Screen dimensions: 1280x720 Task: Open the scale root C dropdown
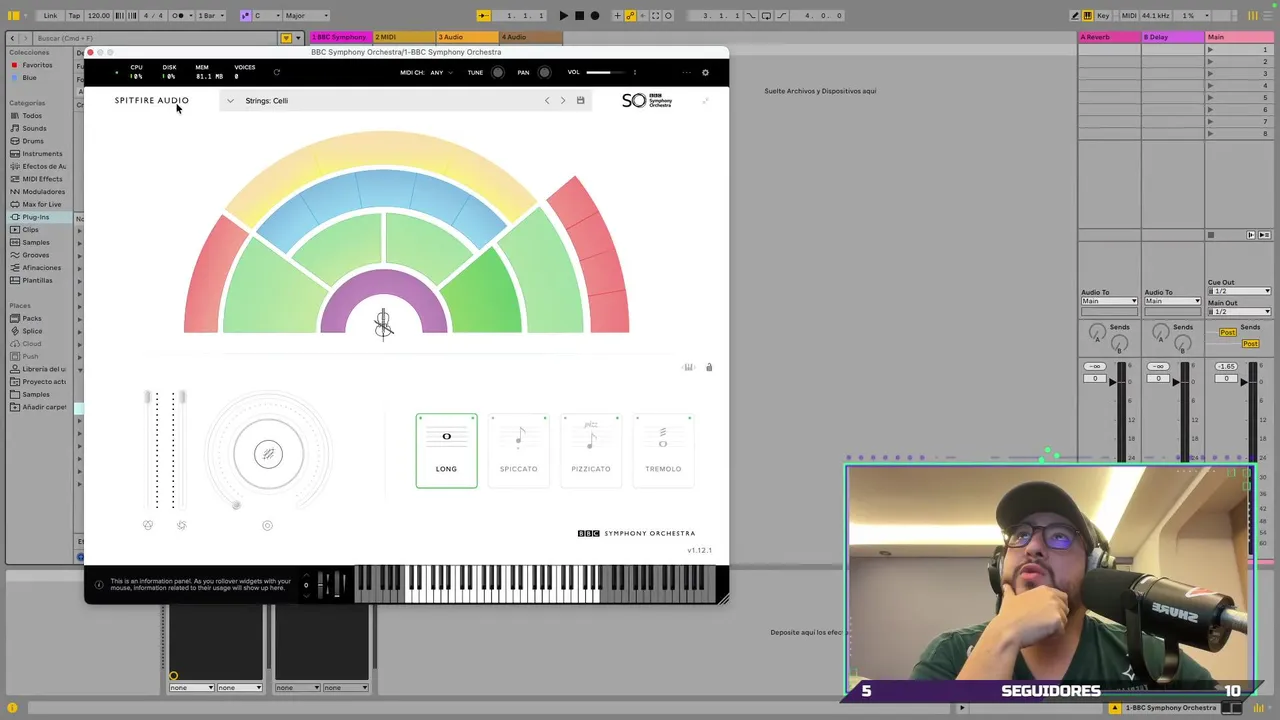(264, 15)
